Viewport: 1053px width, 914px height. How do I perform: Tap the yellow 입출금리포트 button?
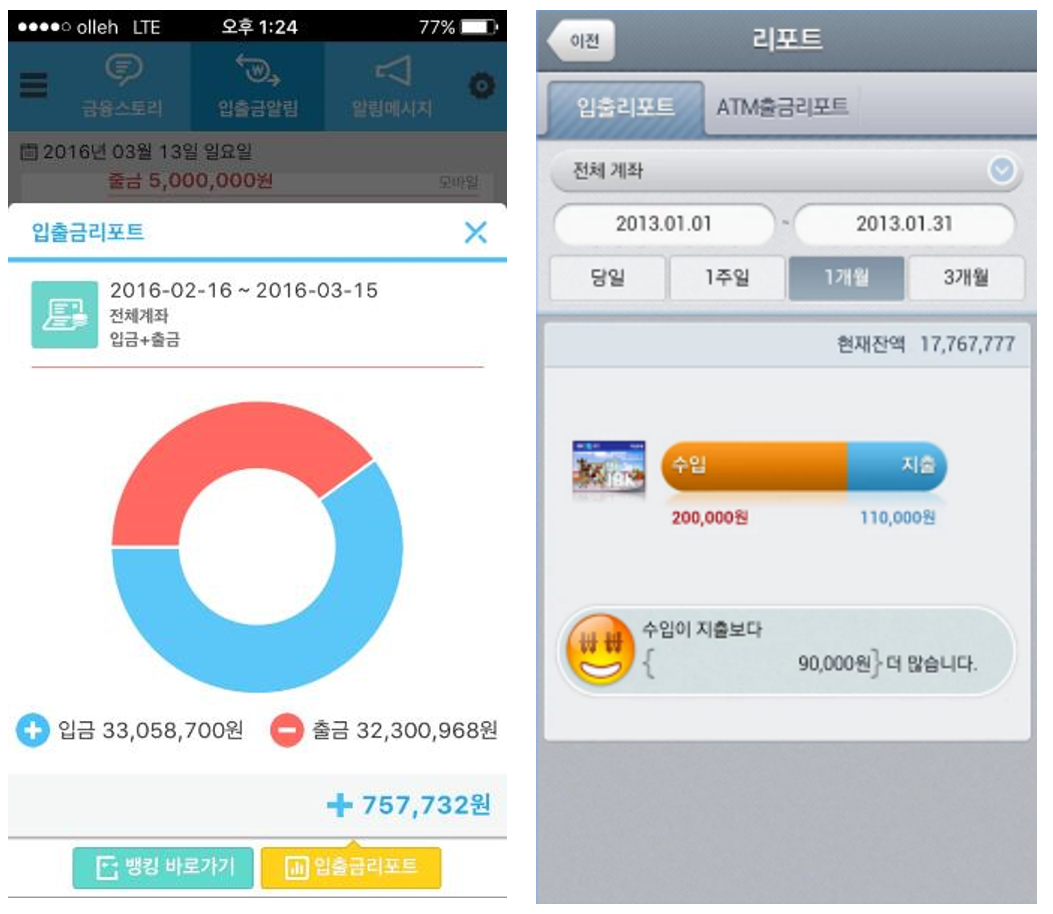click(351, 868)
